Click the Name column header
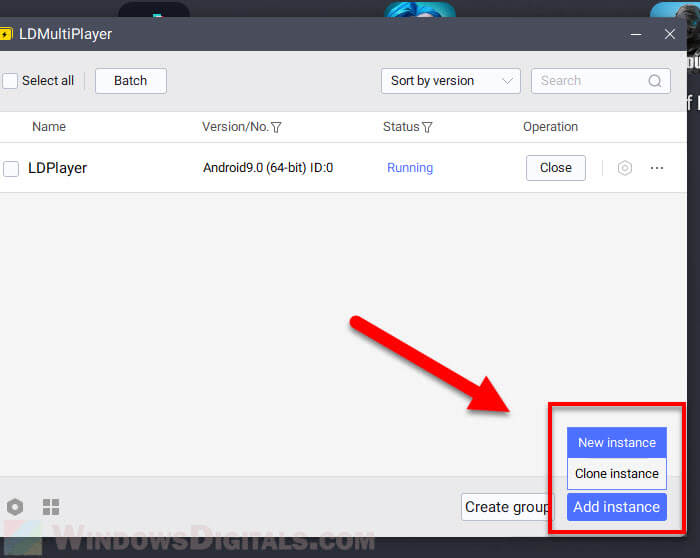Image resolution: width=700 pixels, height=558 pixels. click(x=49, y=127)
